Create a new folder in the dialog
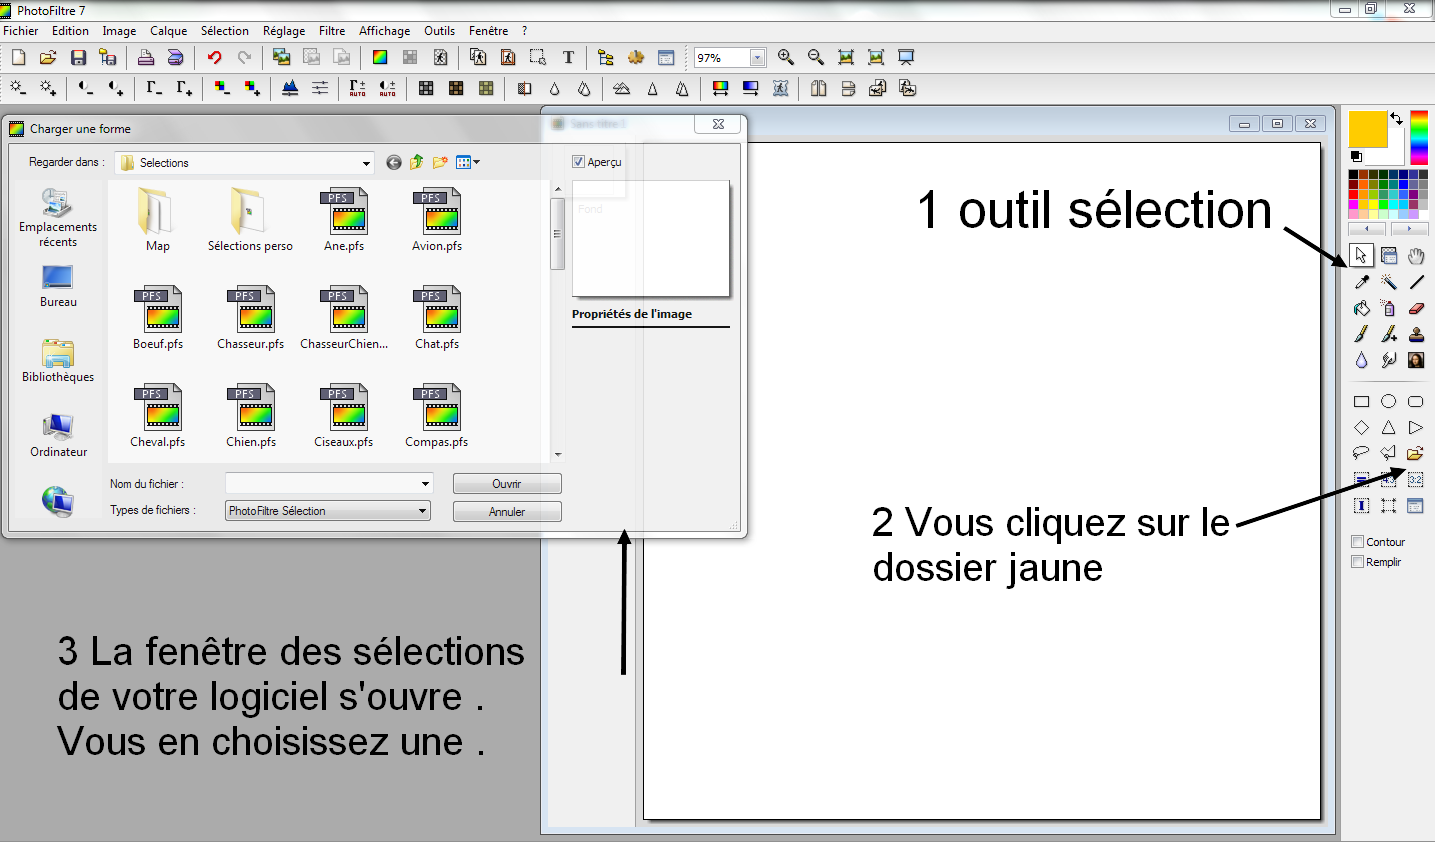 click(440, 163)
